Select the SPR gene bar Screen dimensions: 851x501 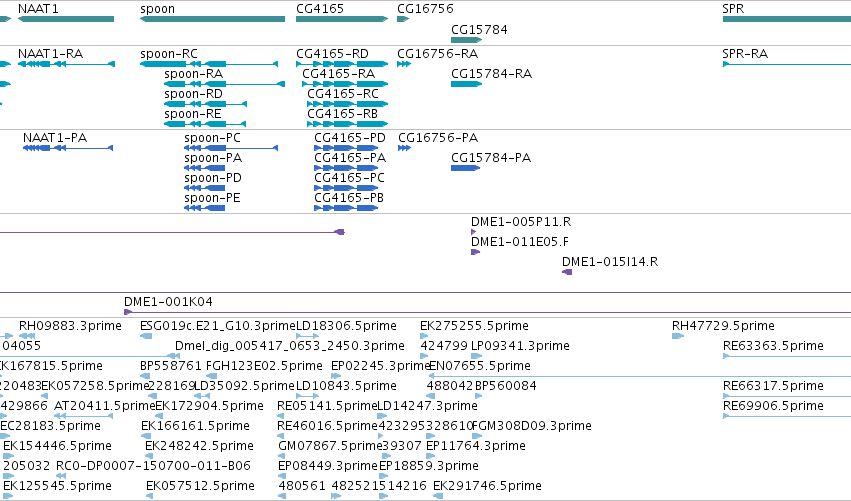click(x=786, y=19)
